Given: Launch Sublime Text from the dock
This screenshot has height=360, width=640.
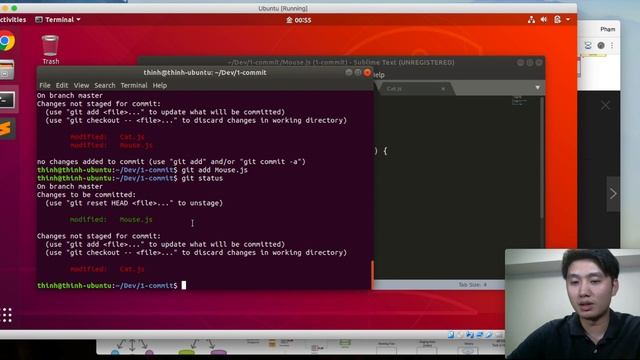Looking at the screenshot, I should (x=7, y=129).
